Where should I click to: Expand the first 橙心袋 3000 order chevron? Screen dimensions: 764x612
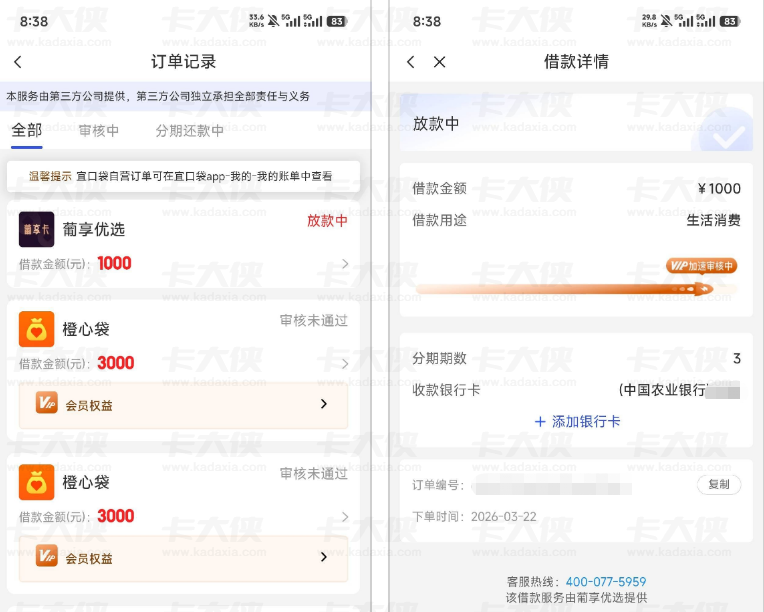[345, 363]
